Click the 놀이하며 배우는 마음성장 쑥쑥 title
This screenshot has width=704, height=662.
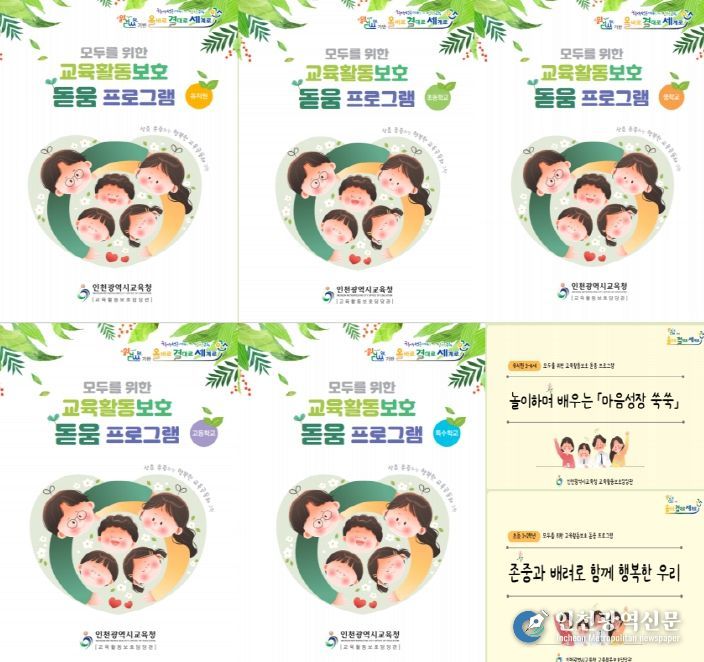point(594,400)
